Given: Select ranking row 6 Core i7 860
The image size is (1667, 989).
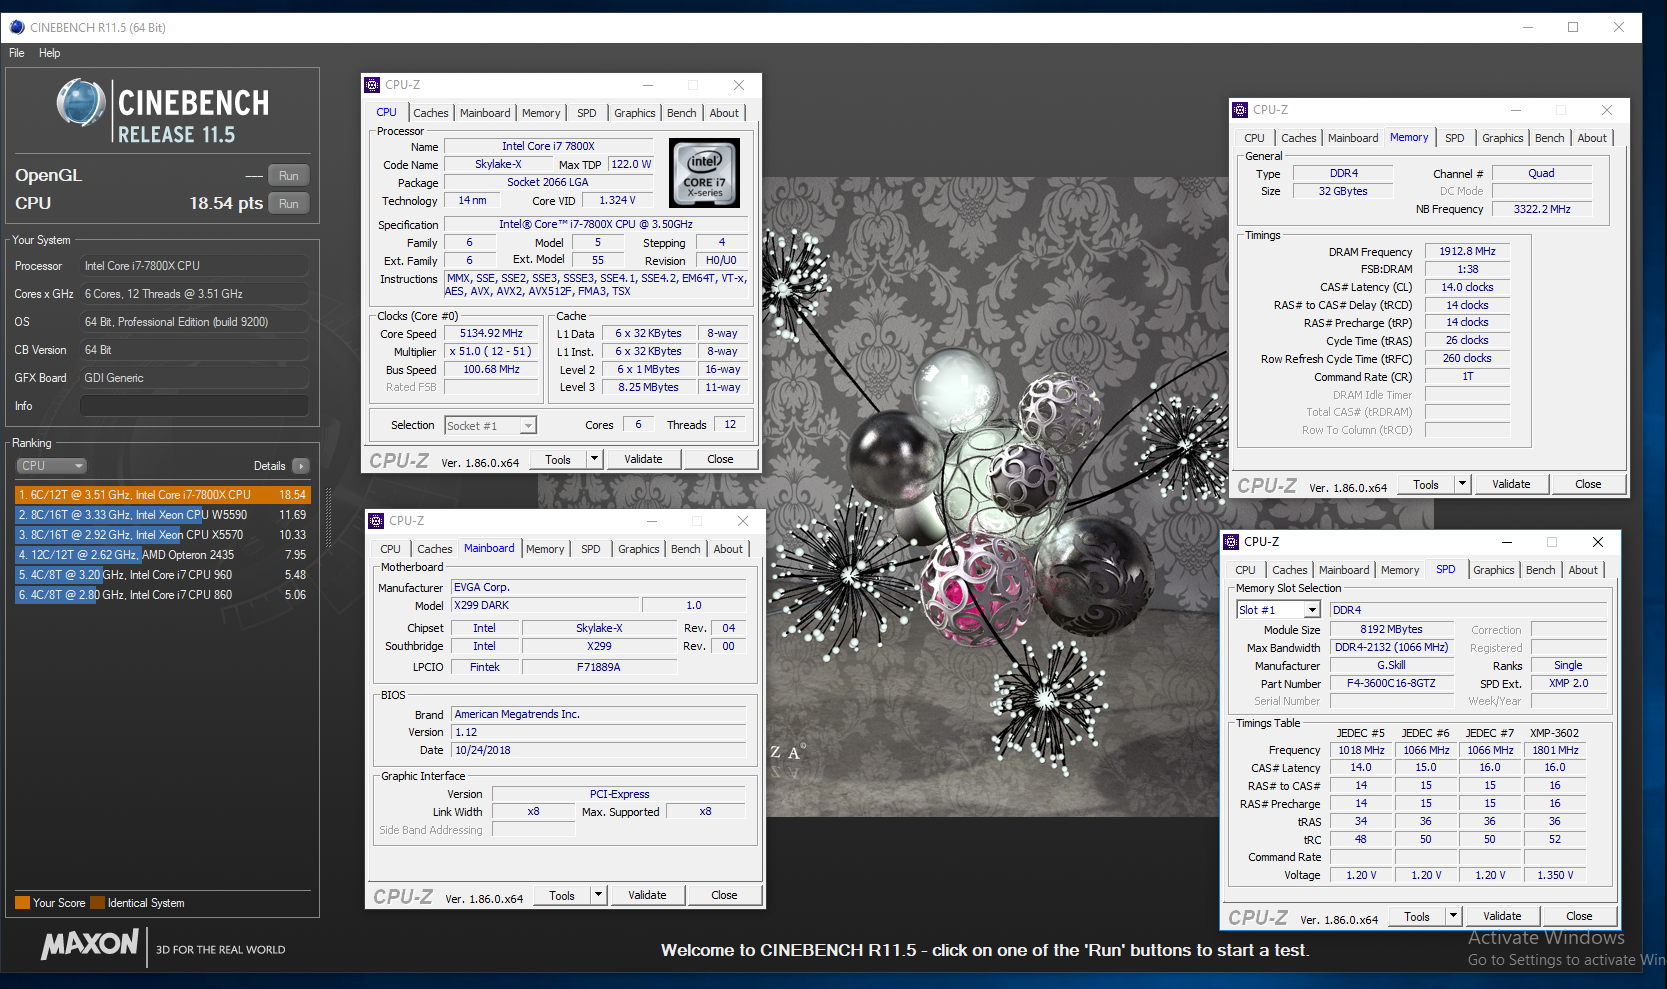Looking at the screenshot, I should [x=162, y=595].
